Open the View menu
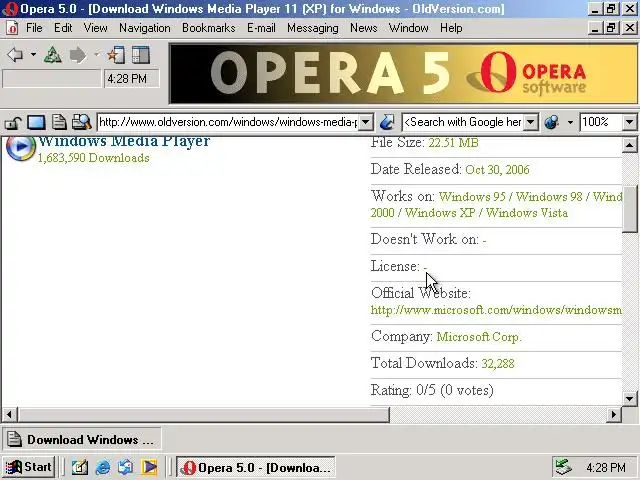 (x=96, y=28)
